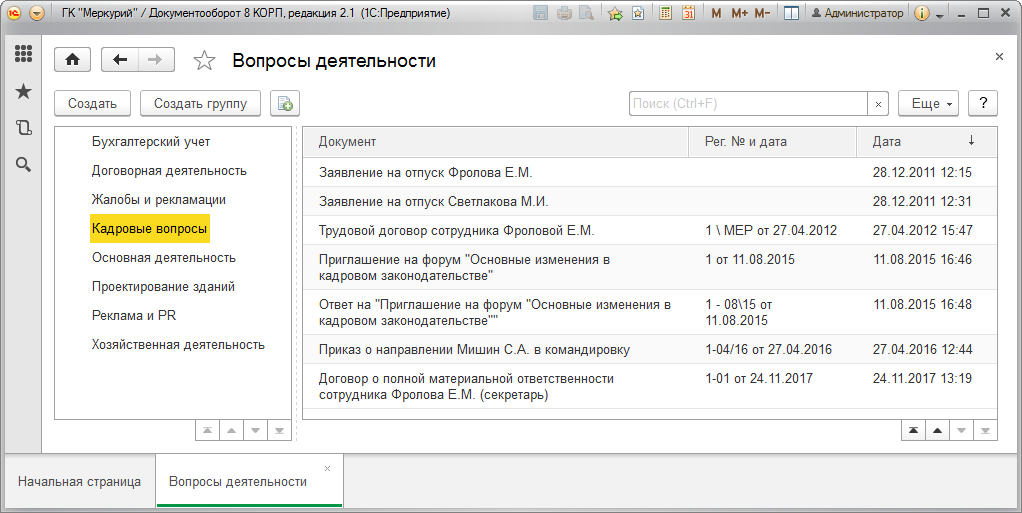
Task: Open the Calendar icon in title bar
Action: point(688,13)
